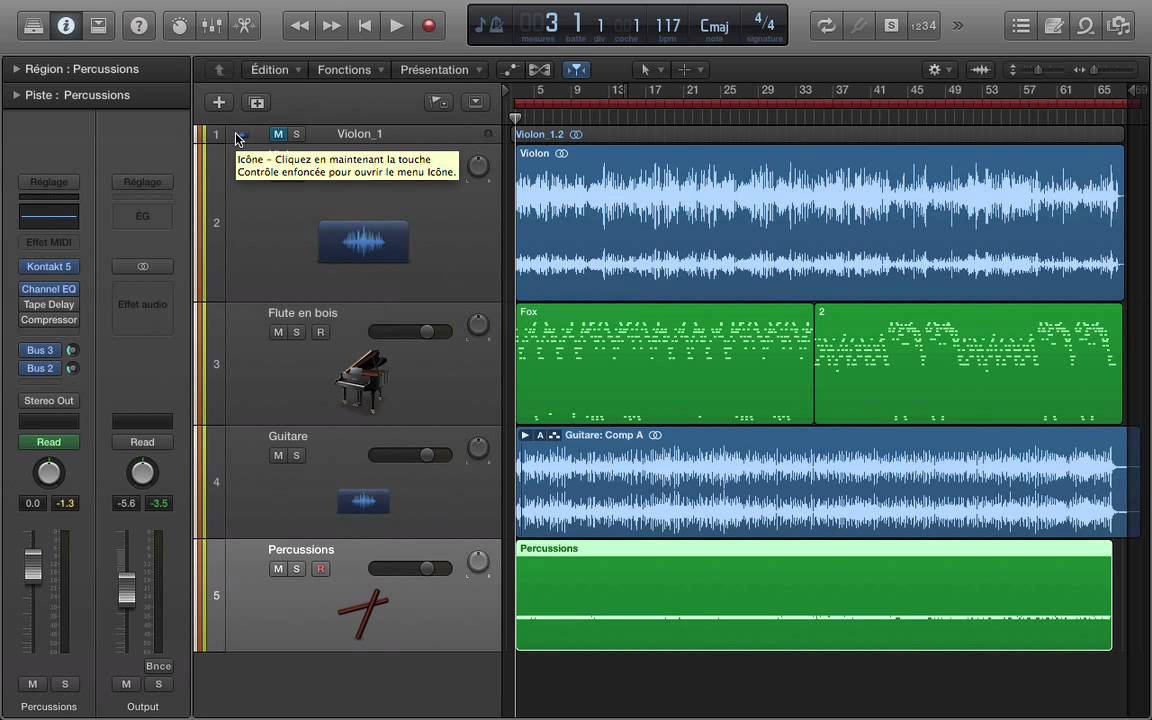1152x720 pixels.
Task: Toggle the Count-in 1234 button
Action: [x=923, y=26]
